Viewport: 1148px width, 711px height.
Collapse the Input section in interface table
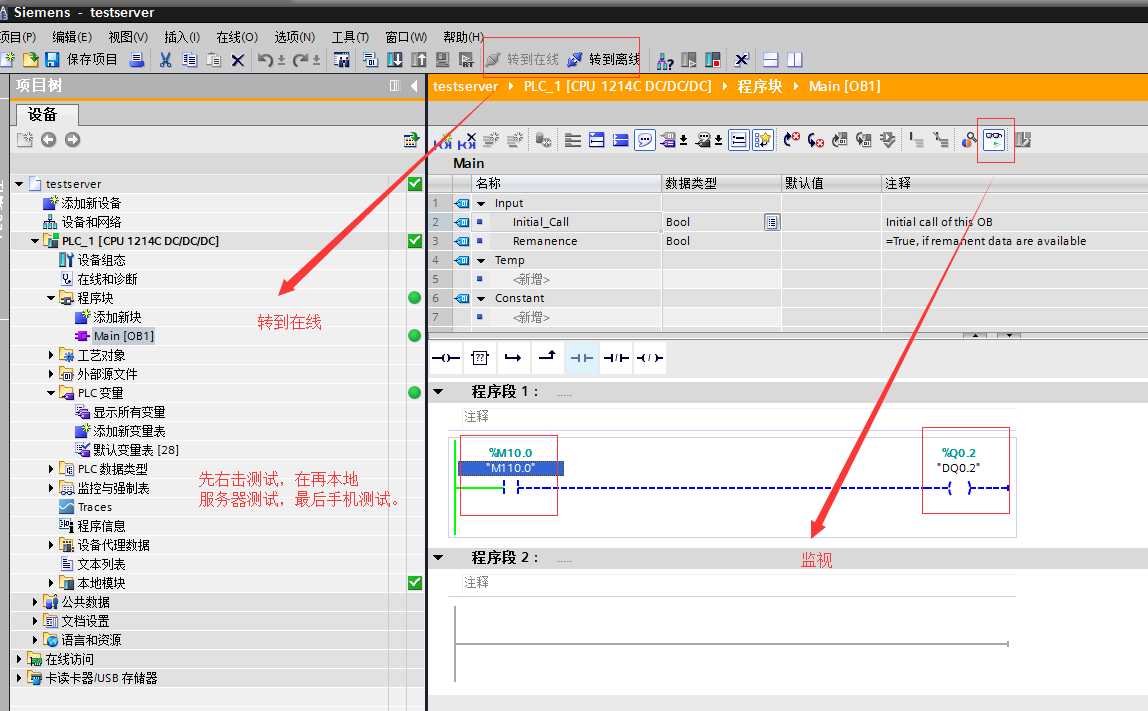point(481,203)
